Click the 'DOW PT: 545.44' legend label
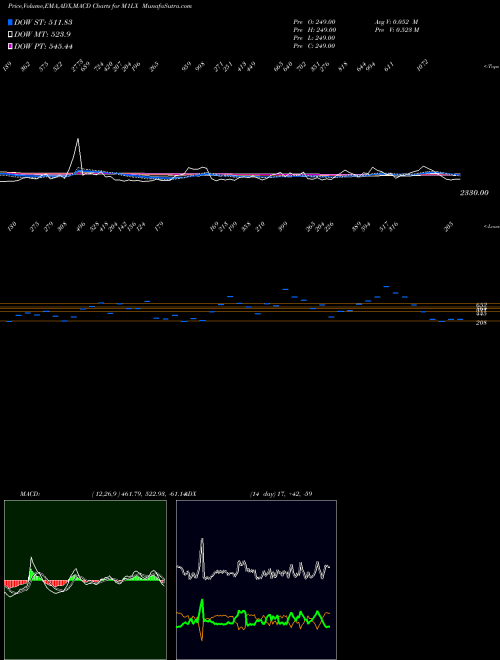500x660 pixels. 43,46
